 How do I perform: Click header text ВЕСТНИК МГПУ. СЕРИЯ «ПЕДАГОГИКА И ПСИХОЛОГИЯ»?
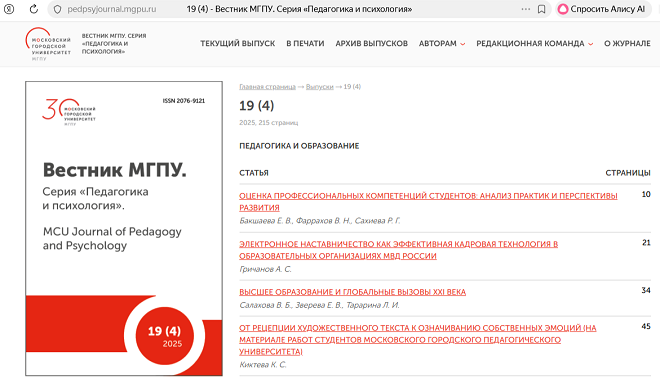point(114,43)
